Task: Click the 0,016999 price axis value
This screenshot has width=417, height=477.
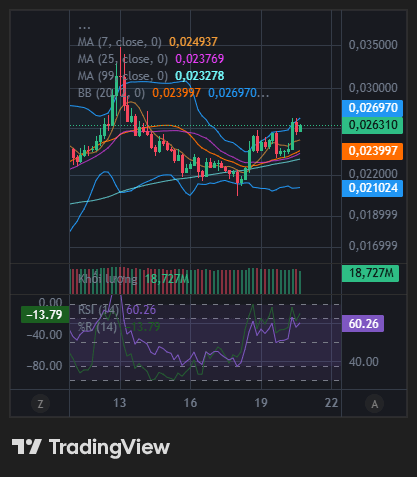Action: (373, 246)
